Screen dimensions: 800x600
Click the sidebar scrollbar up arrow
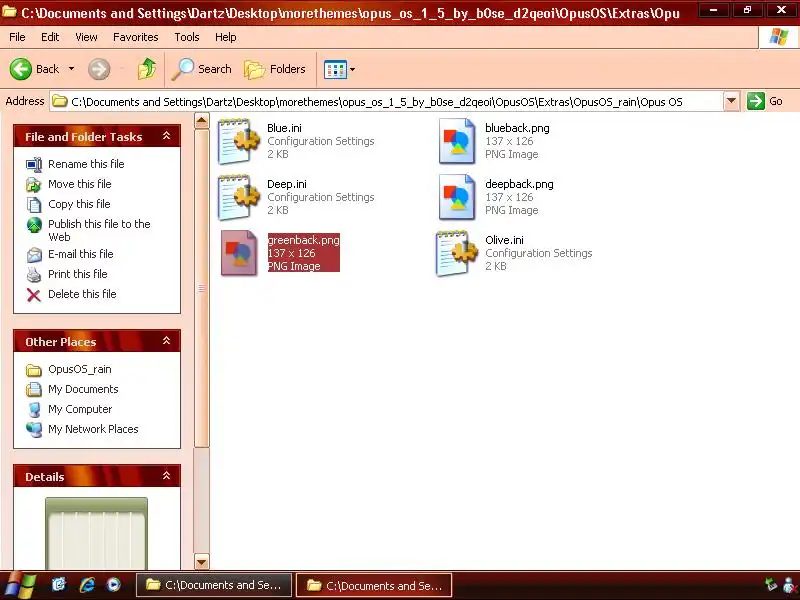click(x=202, y=121)
